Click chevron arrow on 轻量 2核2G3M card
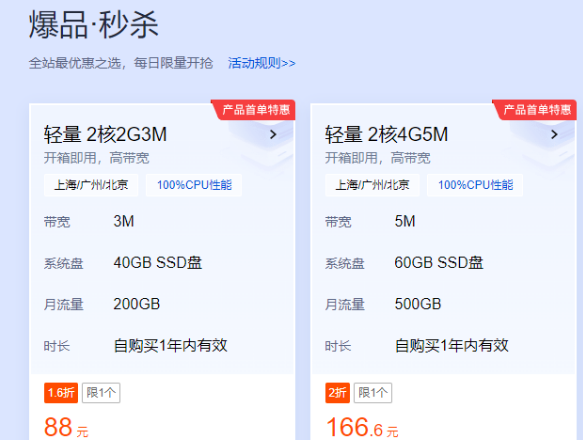 tap(273, 135)
